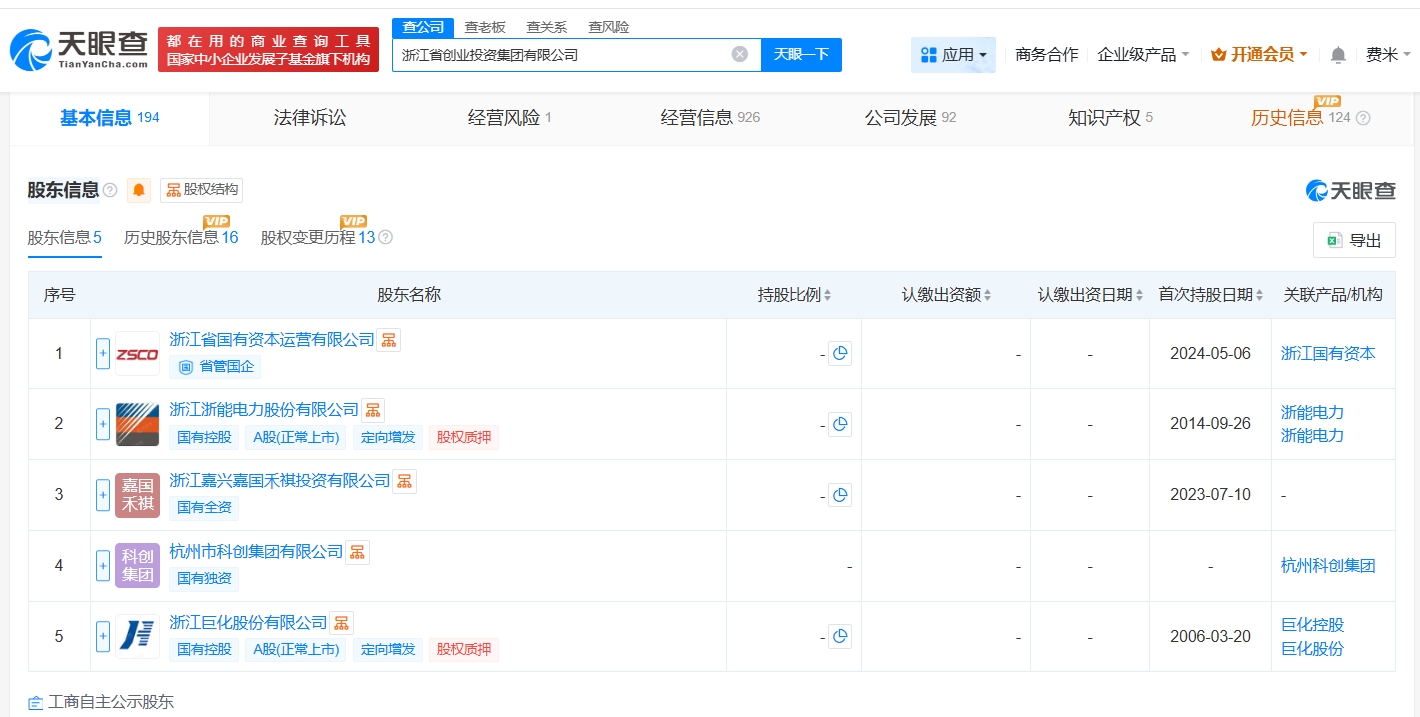This screenshot has width=1420, height=717.
Task: Click the 导出 export button
Action: tap(1354, 240)
